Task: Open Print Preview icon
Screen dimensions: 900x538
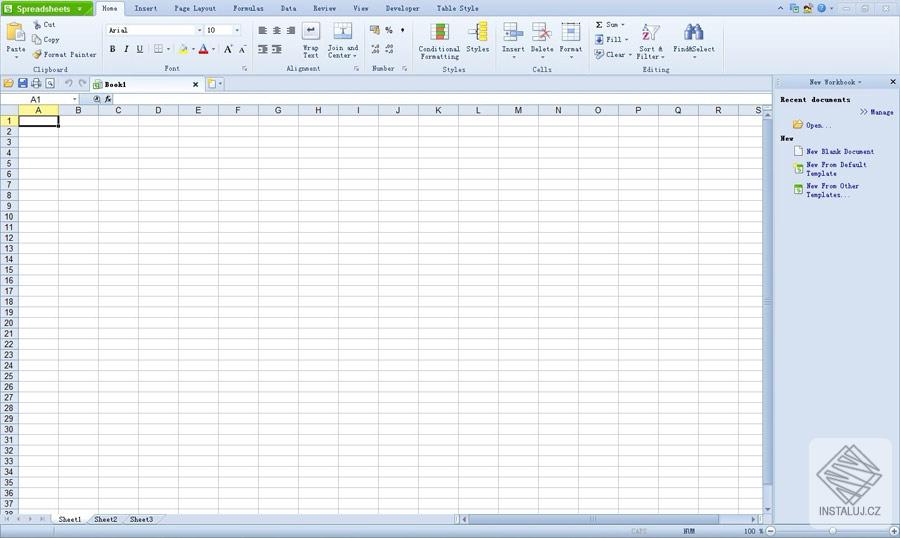Action: tap(50, 84)
